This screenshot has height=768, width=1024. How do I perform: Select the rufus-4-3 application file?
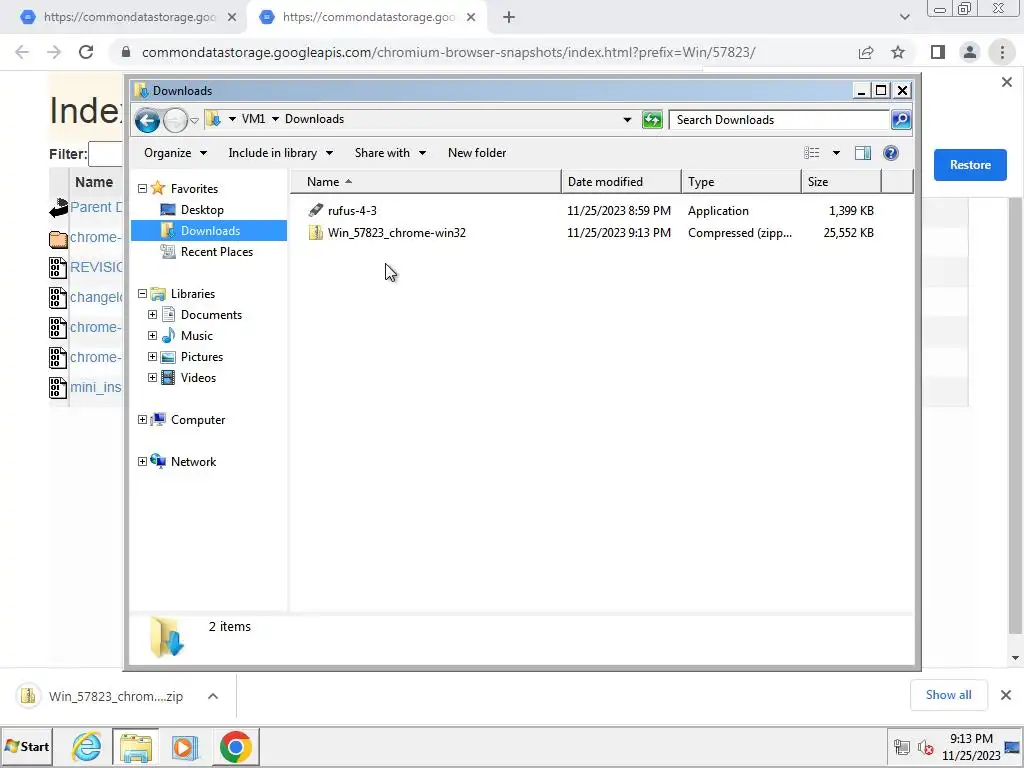tap(352, 210)
